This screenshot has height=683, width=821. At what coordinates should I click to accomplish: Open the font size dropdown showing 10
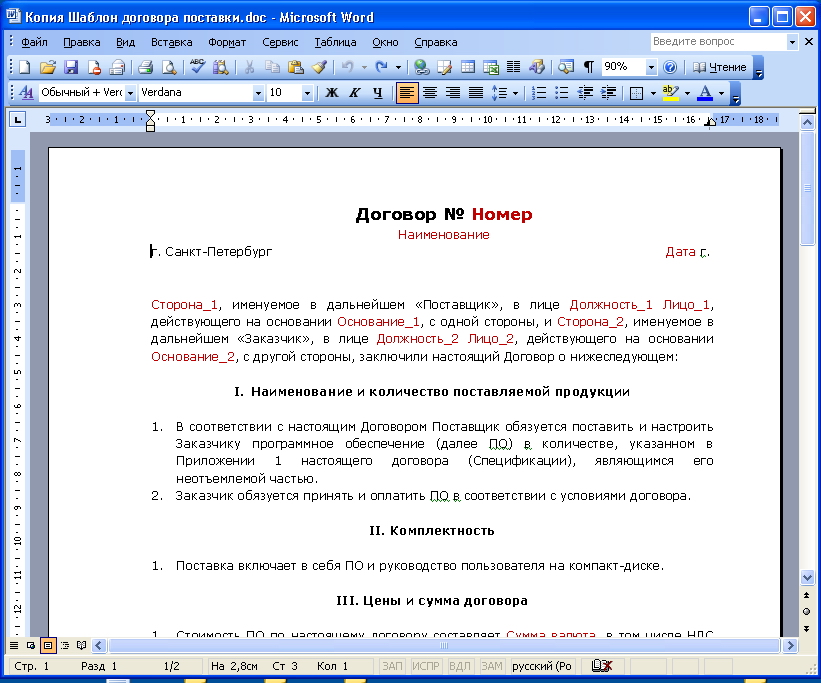pos(307,93)
